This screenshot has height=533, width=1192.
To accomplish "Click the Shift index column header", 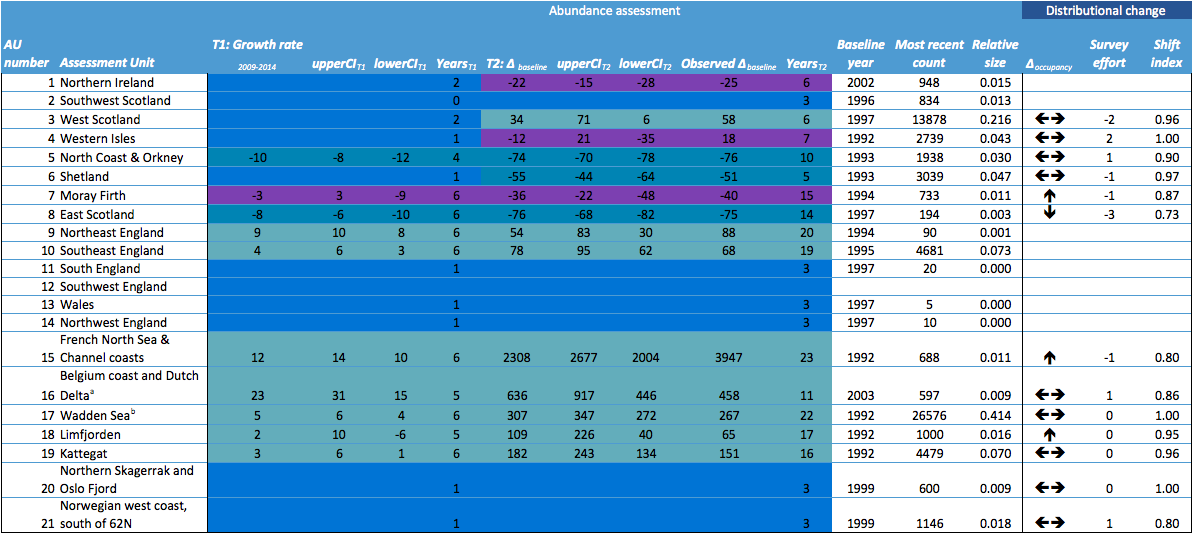I will click(x=1166, y=53).
